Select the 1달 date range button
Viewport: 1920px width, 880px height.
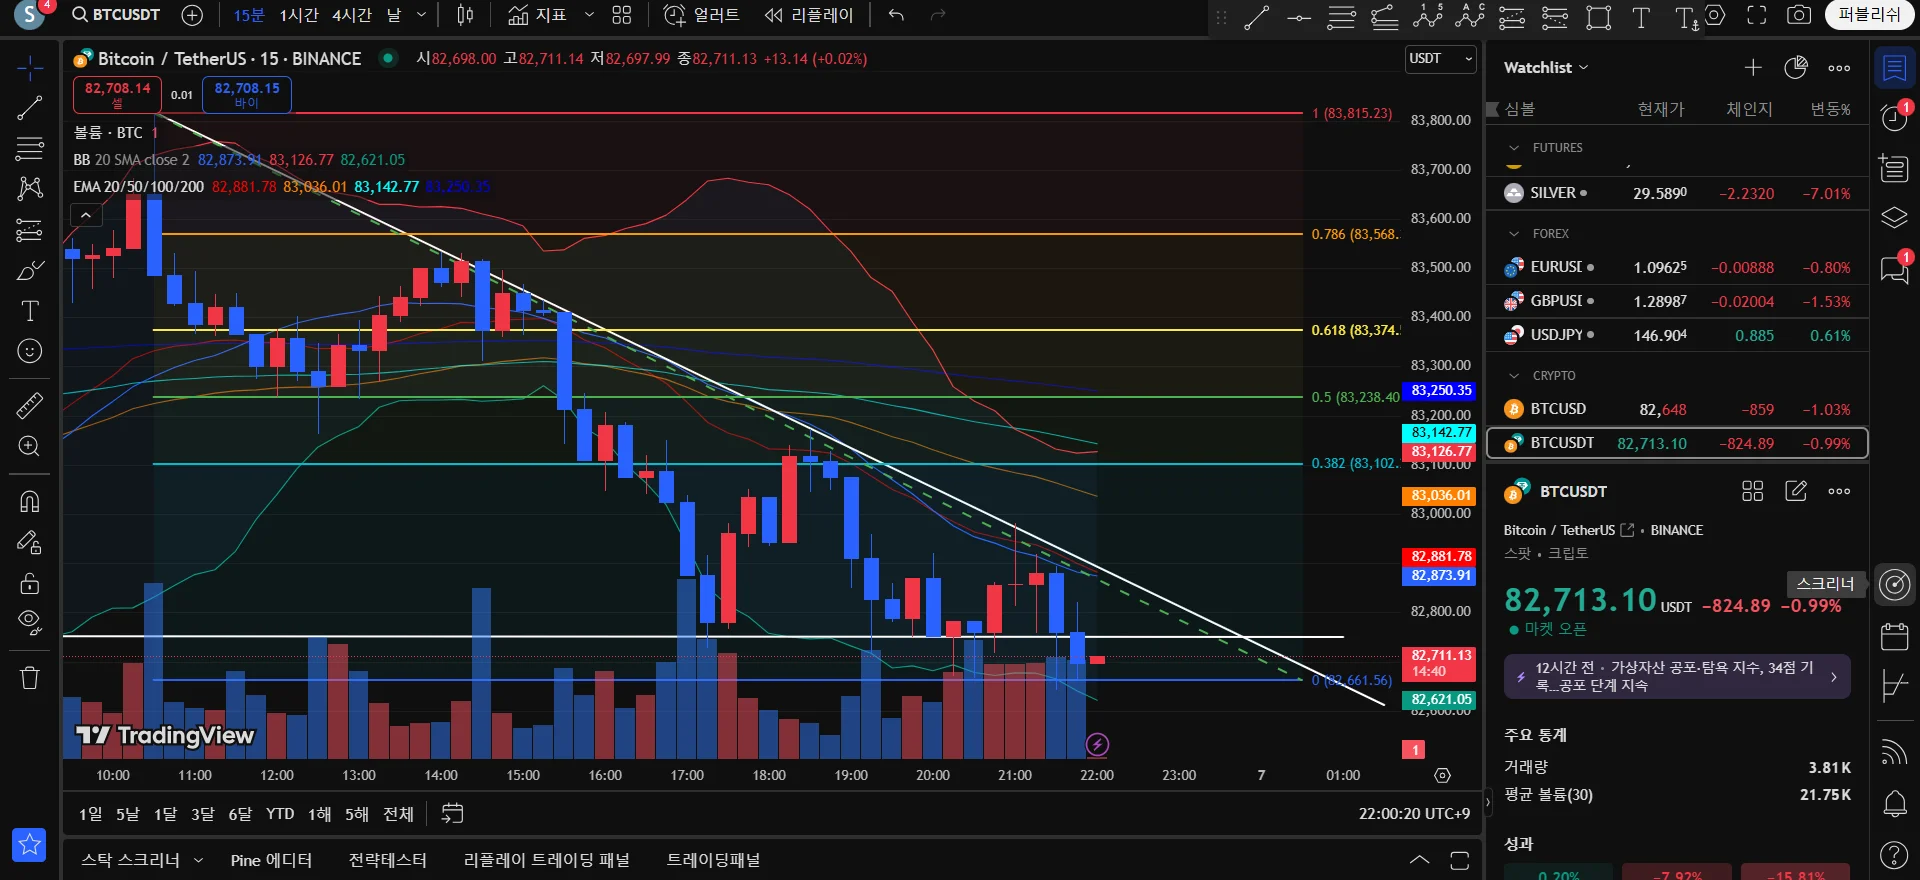[x=165, y=814]
